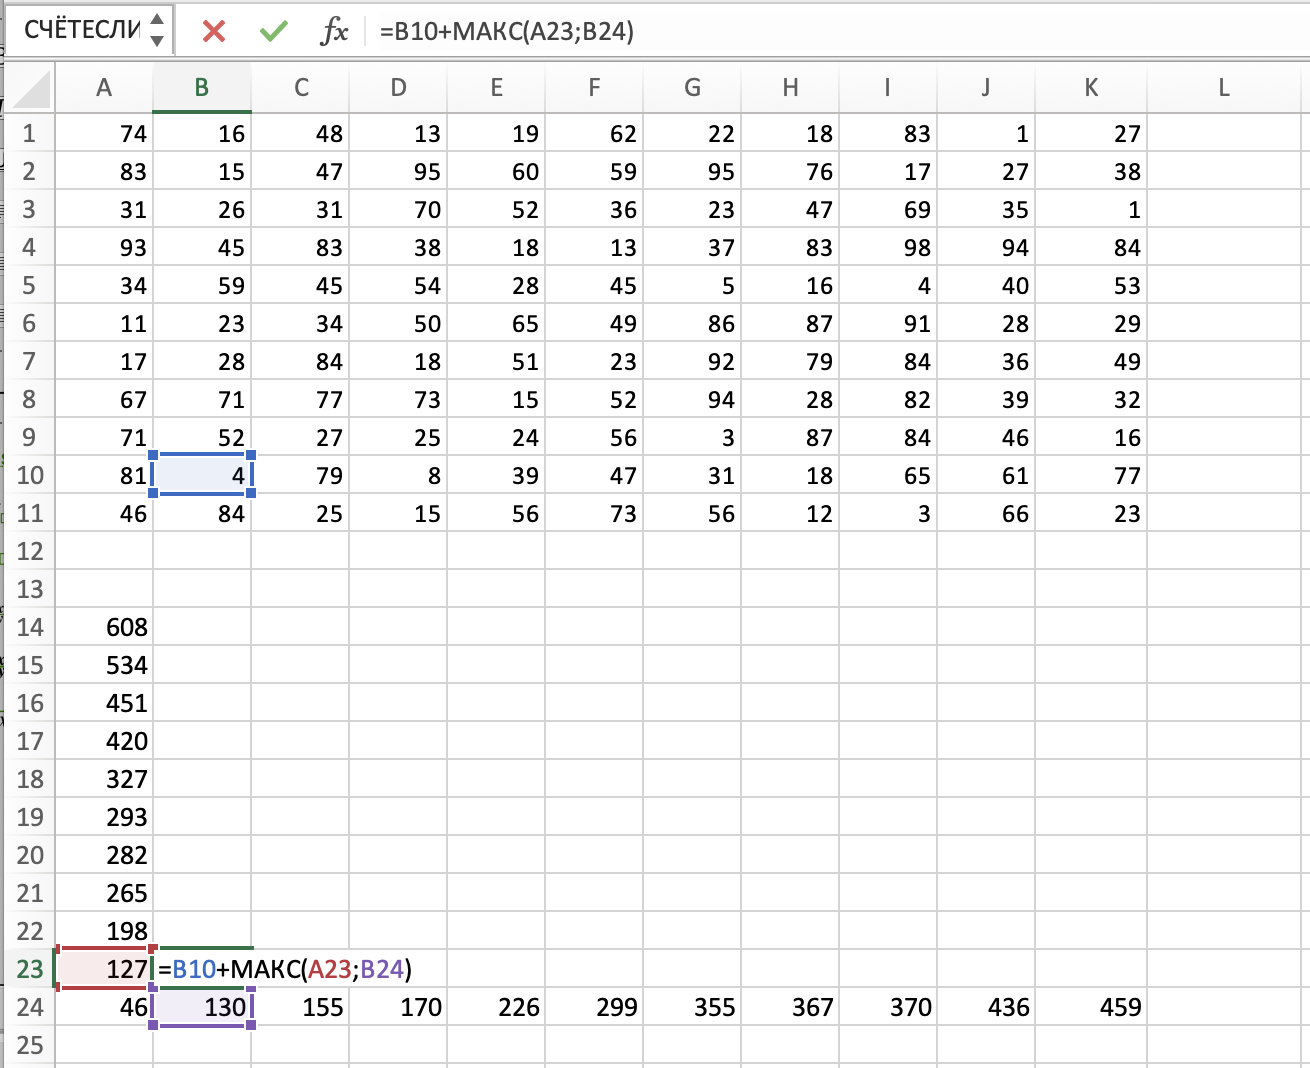Click the Select All corner triangle
Screen dimensions: 1310x1068
[x=32, y=89]
